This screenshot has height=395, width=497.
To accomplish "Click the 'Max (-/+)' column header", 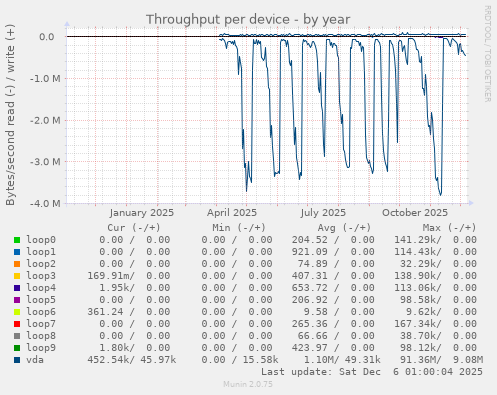I will tap(449, 228).
